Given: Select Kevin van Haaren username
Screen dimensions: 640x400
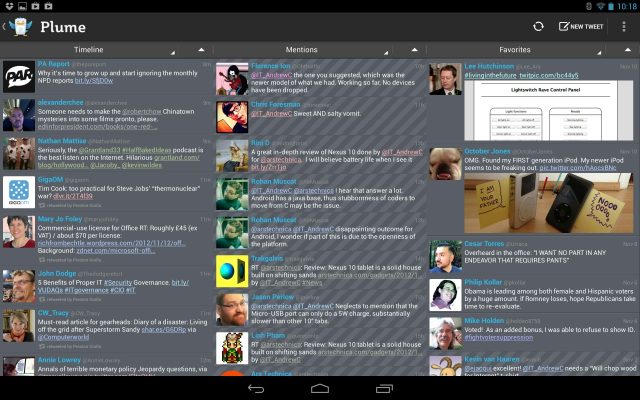Looking at the screenshot, I should pos(492,359).
